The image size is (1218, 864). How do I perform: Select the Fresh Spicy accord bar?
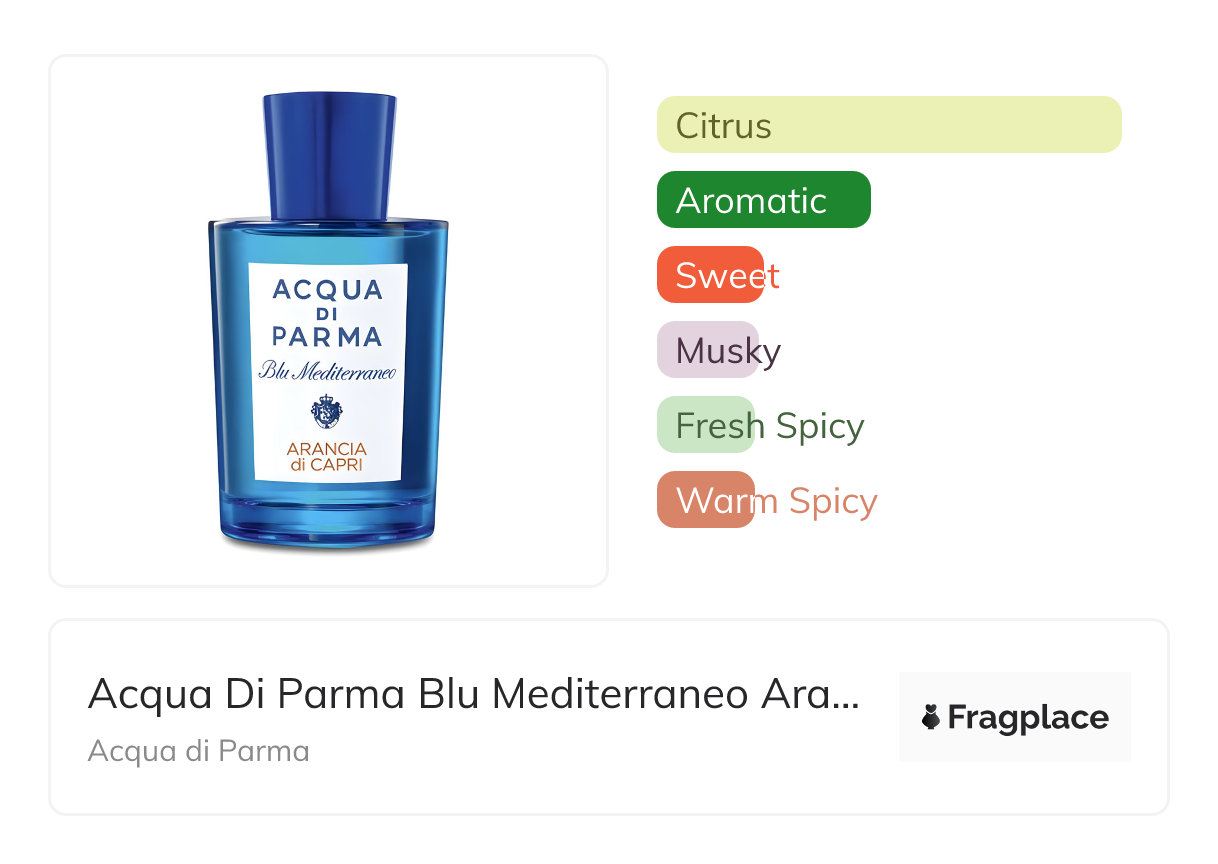point(705,425)
